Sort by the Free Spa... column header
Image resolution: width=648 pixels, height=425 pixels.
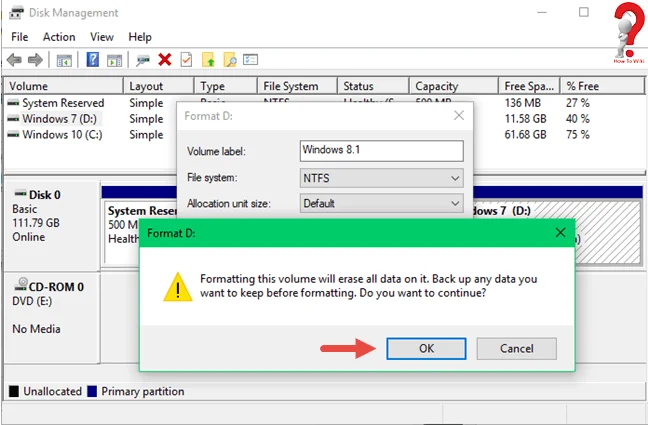[529, 86]
